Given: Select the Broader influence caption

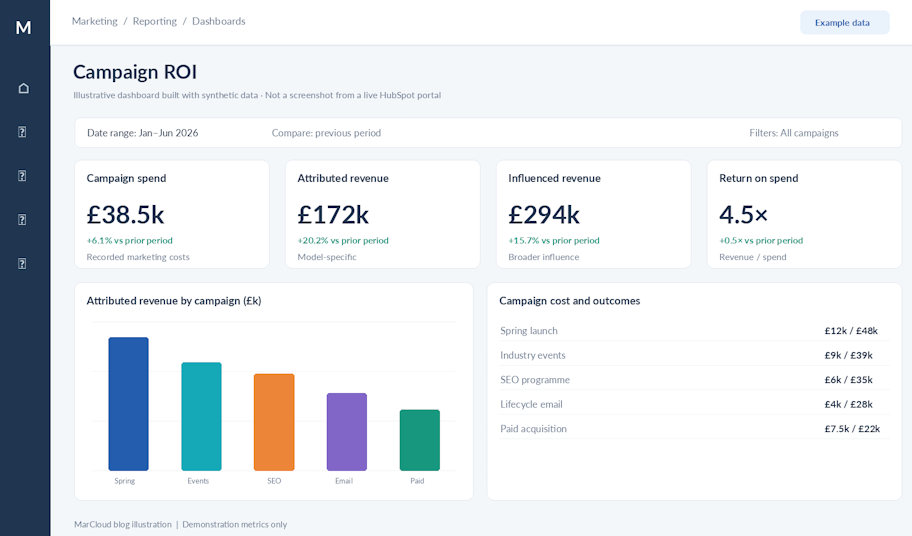Looking at the screenshot, I should (544, 256).
